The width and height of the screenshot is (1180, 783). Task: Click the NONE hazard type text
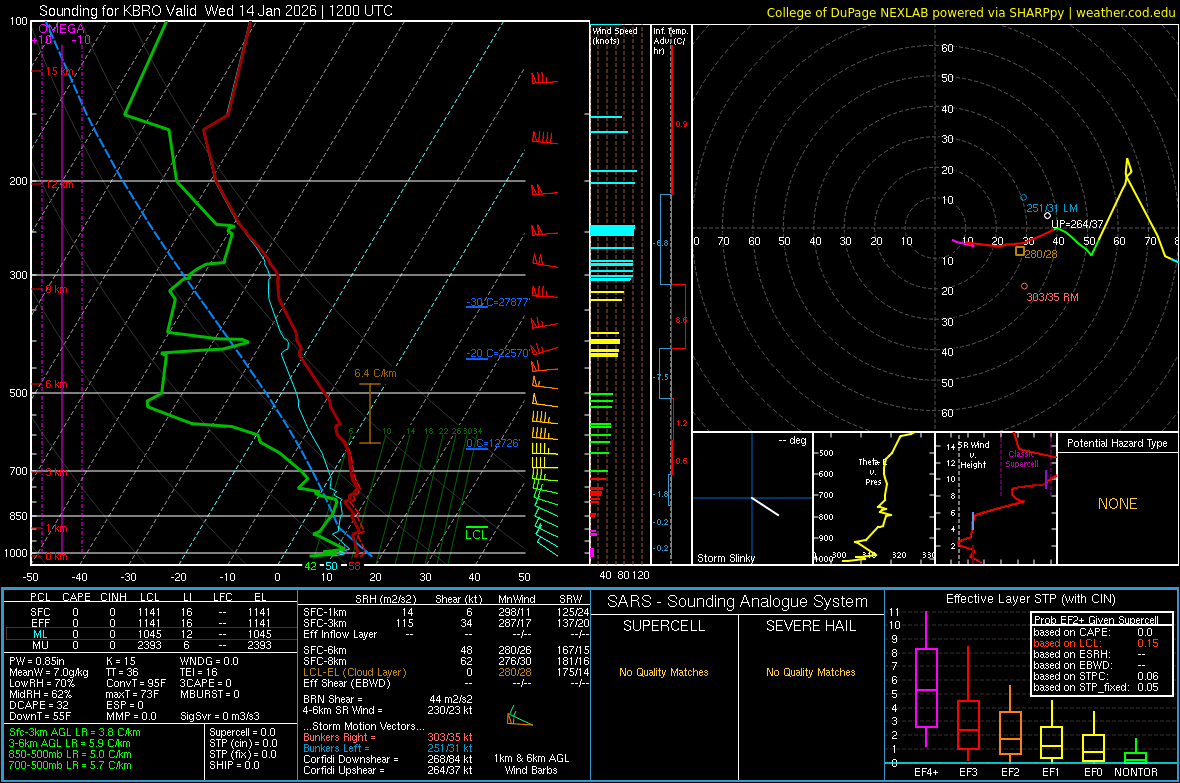click(1117, 504)
